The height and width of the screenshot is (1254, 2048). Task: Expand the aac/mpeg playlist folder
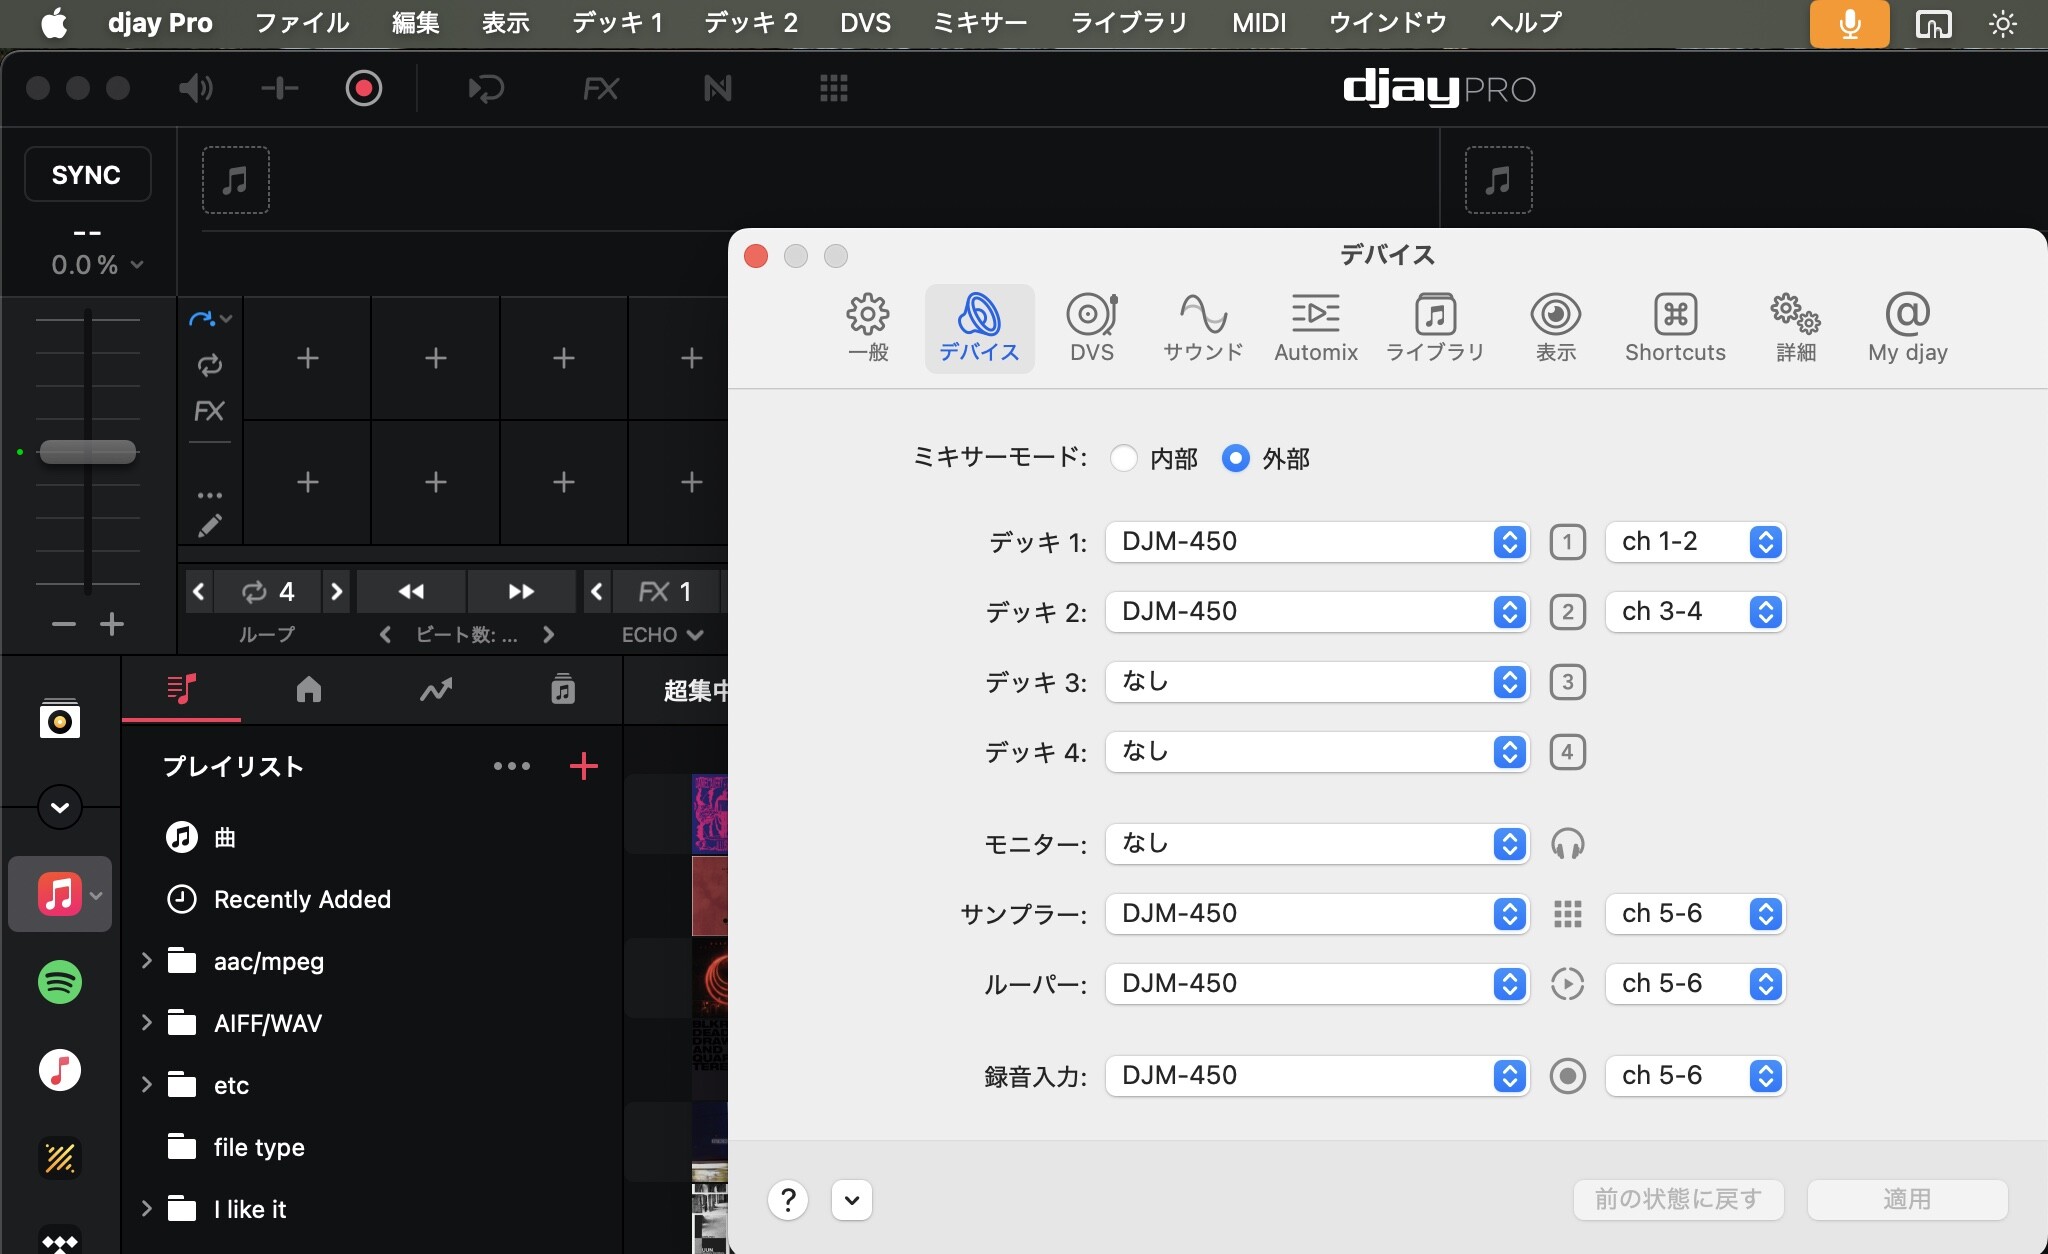[147, 961]
